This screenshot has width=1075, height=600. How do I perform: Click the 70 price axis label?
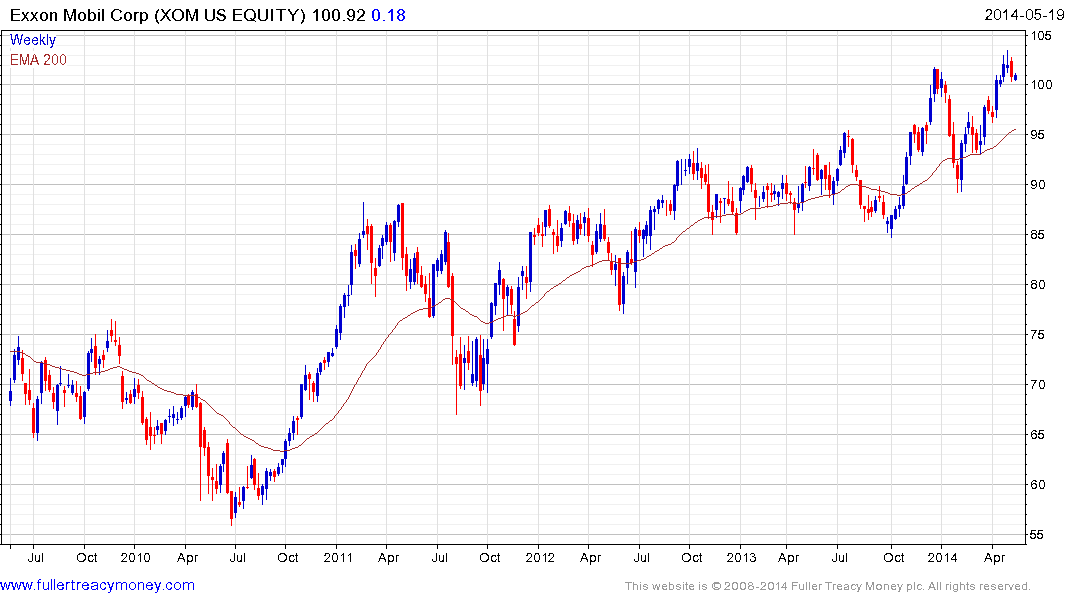1038,385
